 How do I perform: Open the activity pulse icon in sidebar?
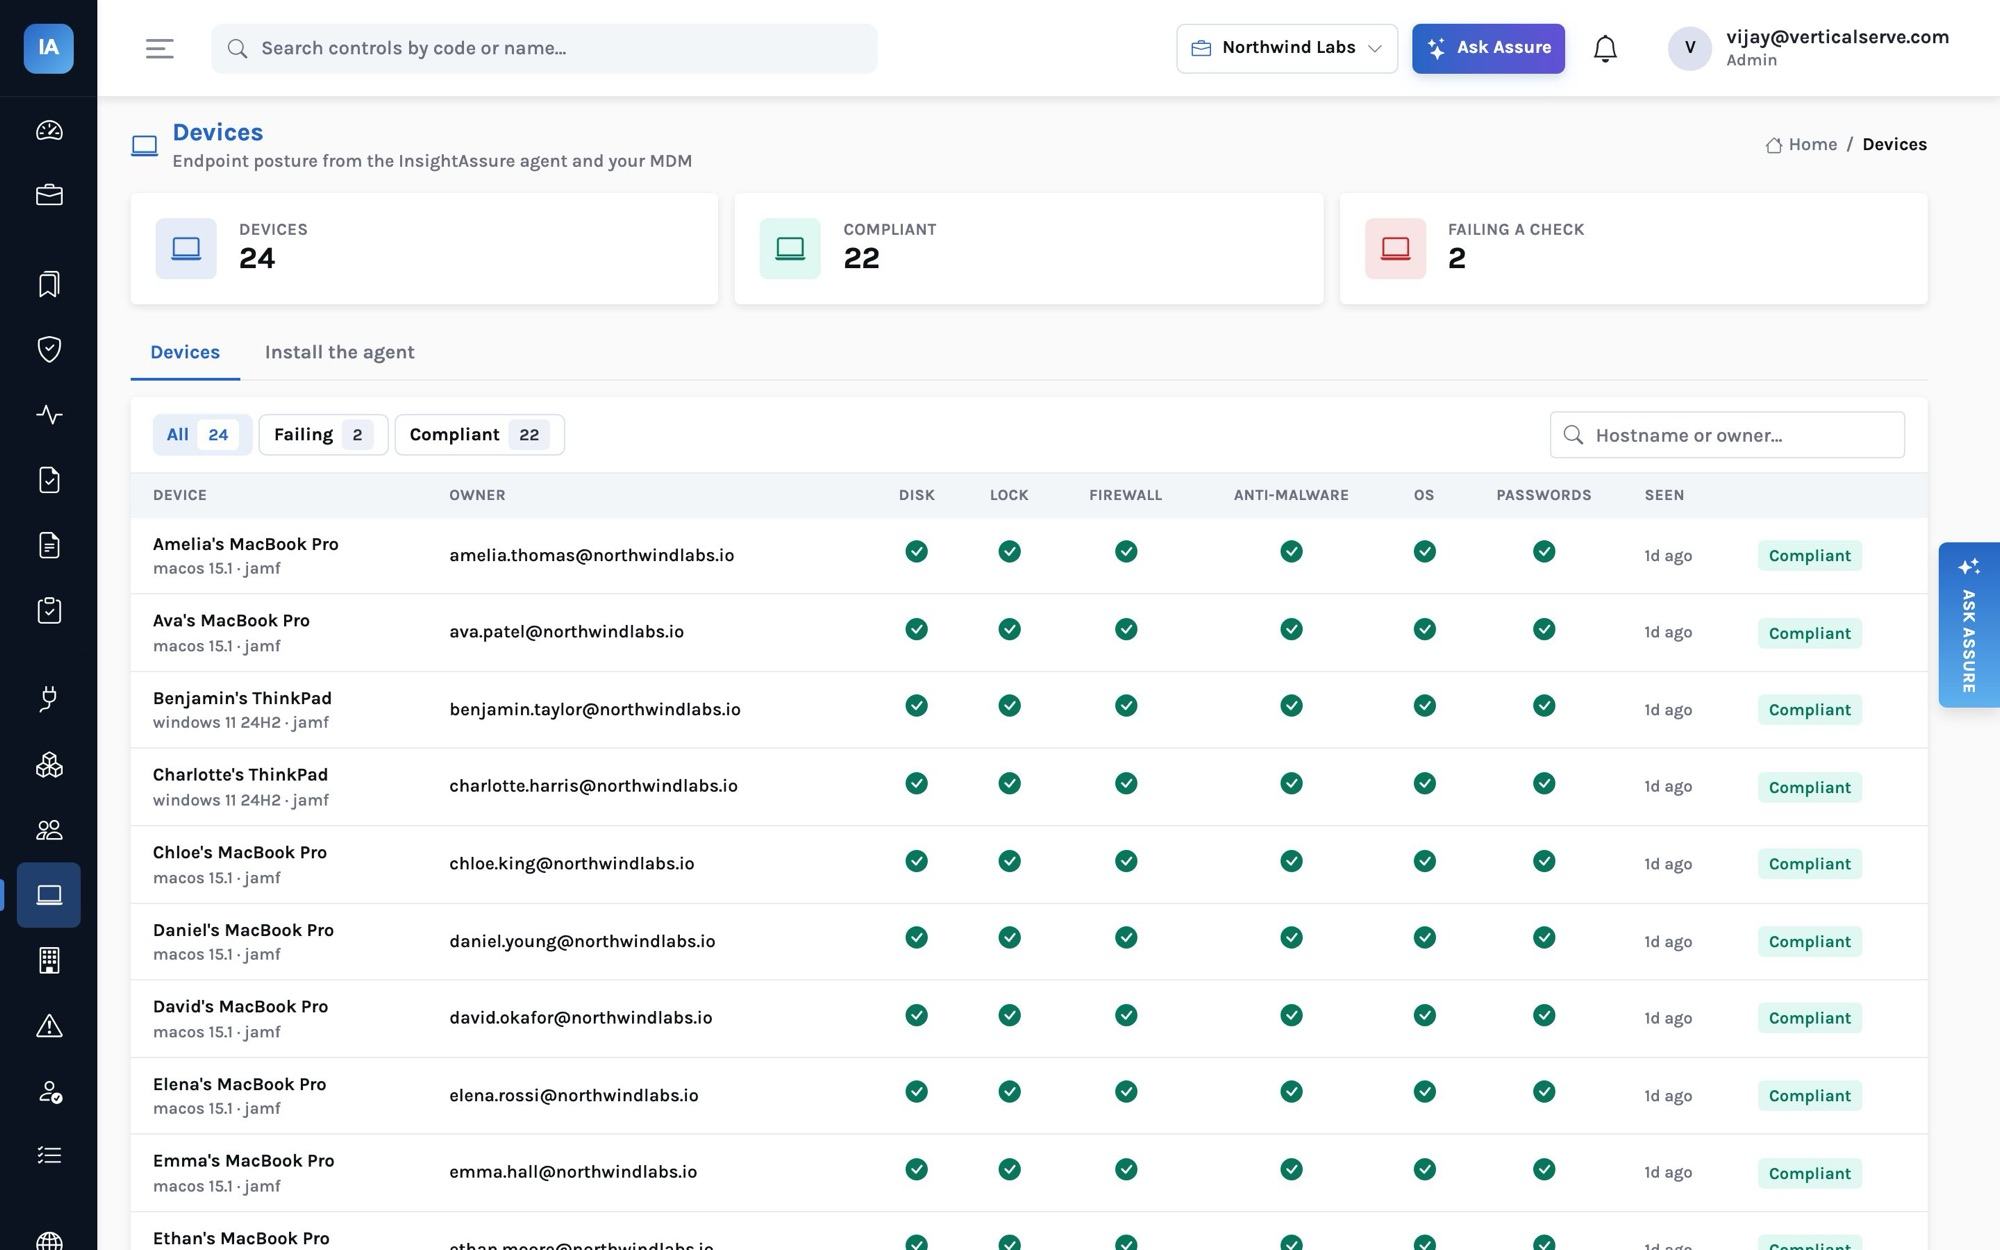(49, 414)
